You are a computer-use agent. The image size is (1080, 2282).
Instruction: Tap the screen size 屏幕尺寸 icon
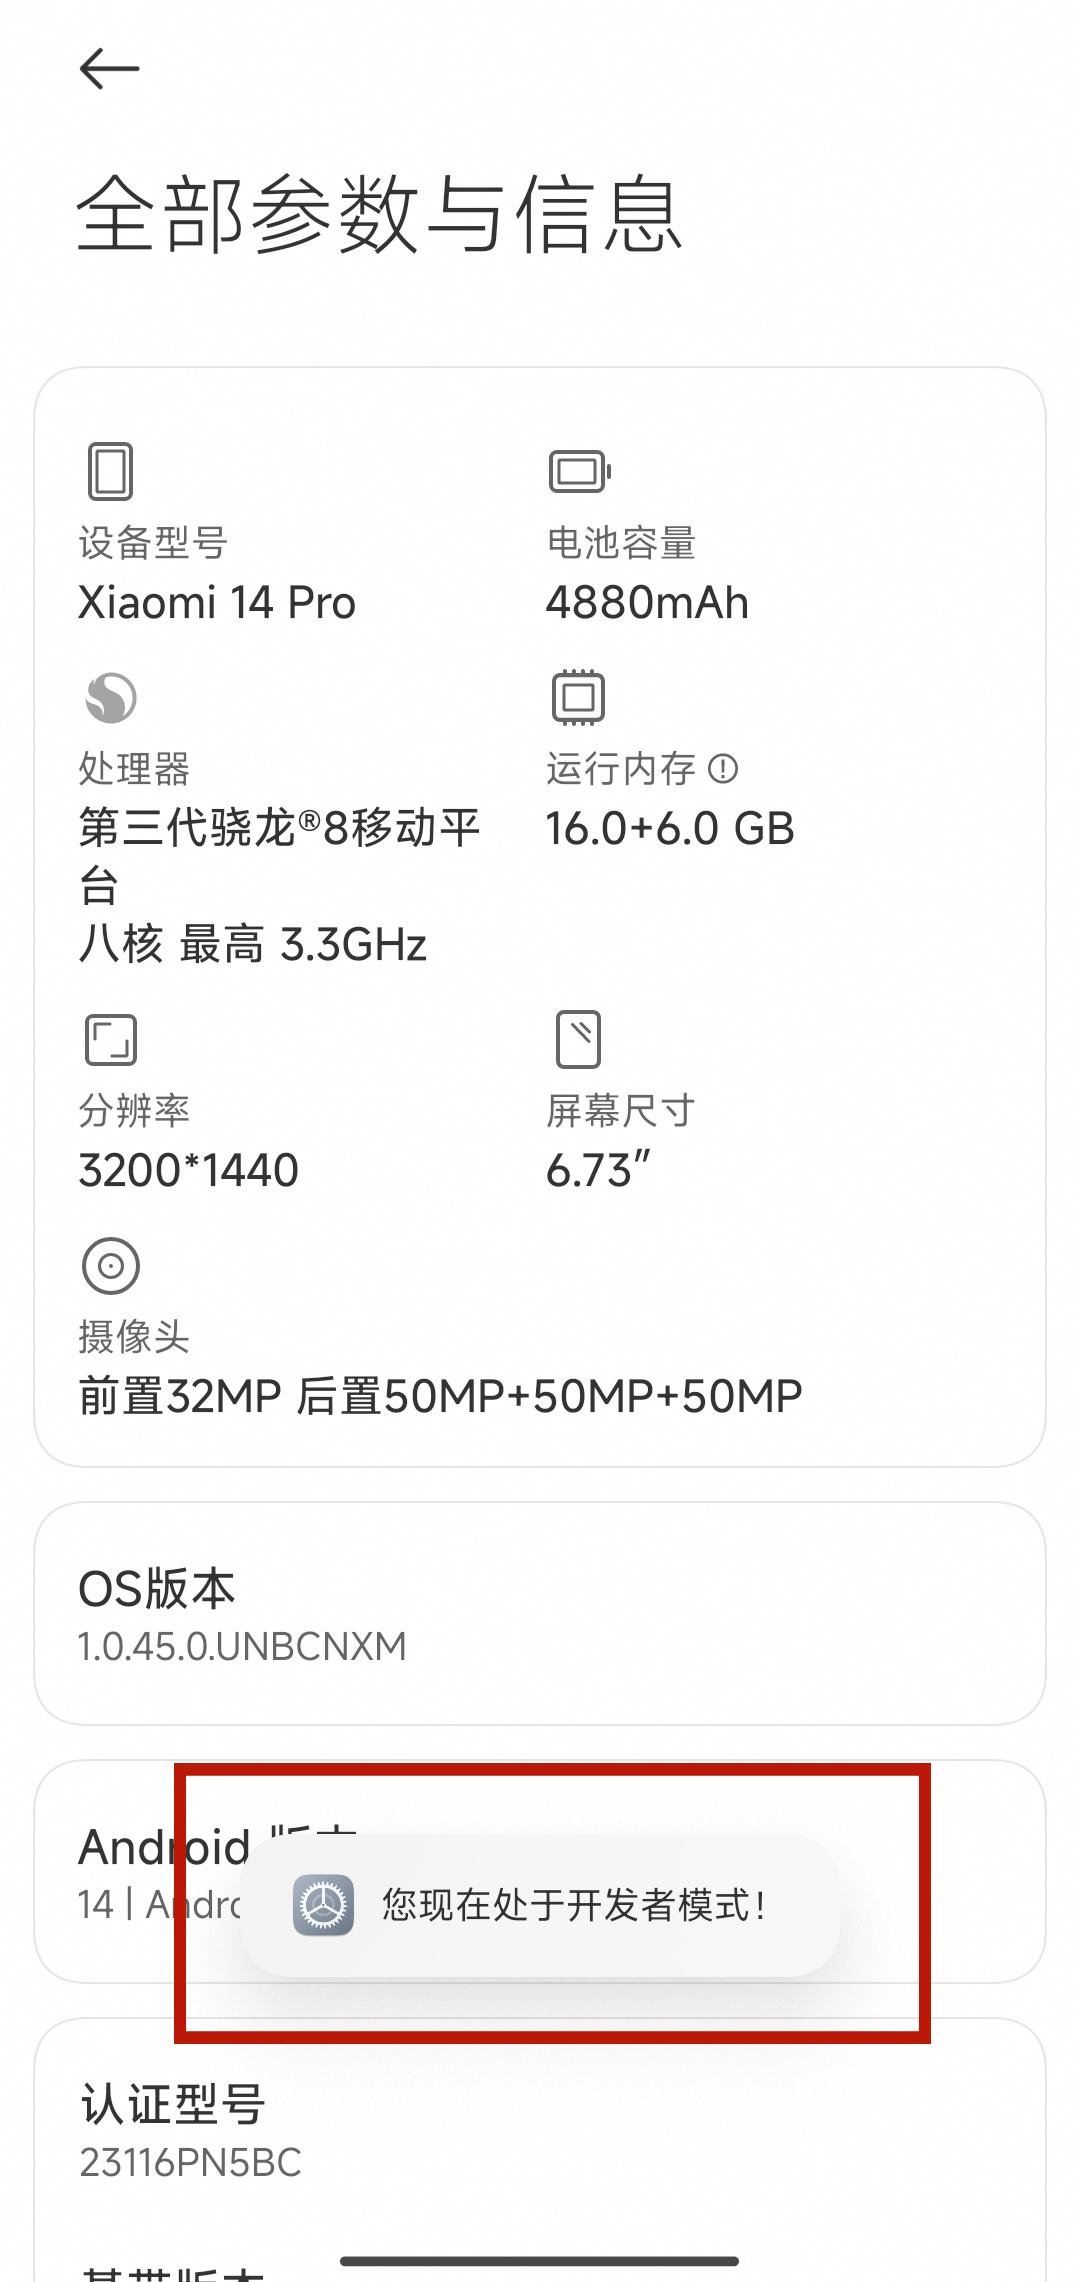pyautogui.click(x=578, y=1039)
